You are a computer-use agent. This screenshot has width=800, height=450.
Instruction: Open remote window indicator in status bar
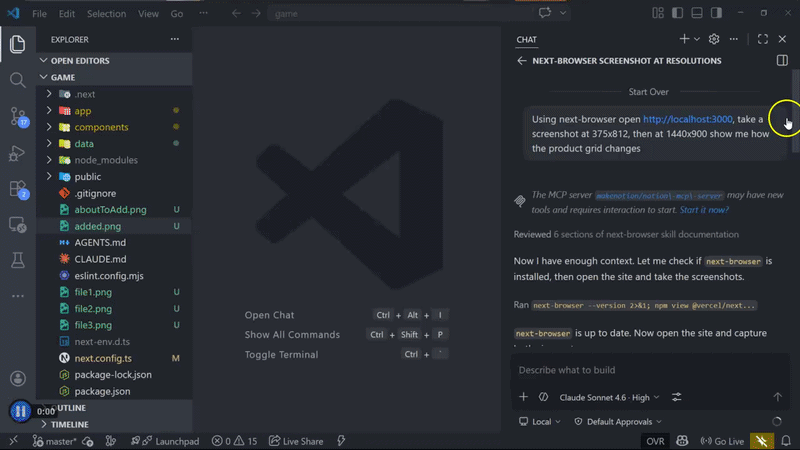[x=13, y=441]
